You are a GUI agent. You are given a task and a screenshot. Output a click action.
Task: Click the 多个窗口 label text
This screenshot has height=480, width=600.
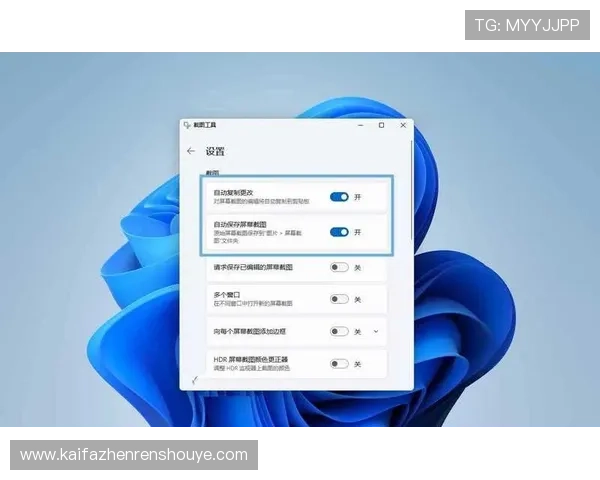click(x=227, y=295)
